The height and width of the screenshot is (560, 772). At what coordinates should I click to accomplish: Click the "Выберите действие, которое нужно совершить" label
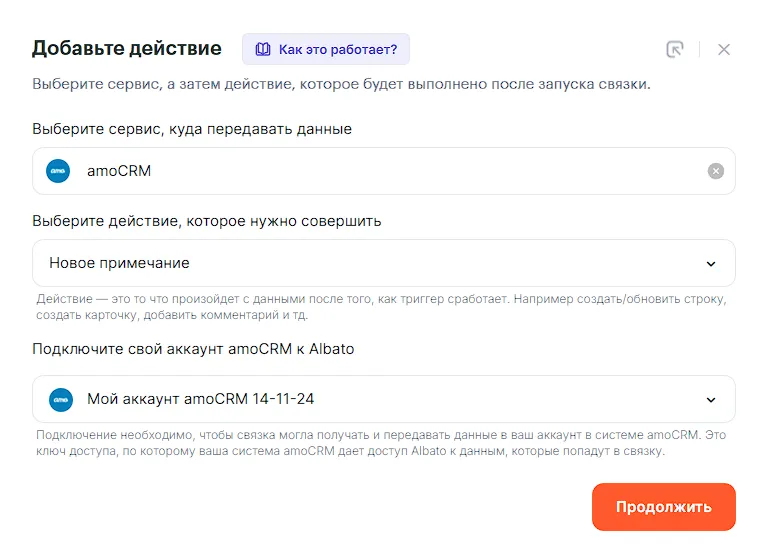[x=207, y=221]
